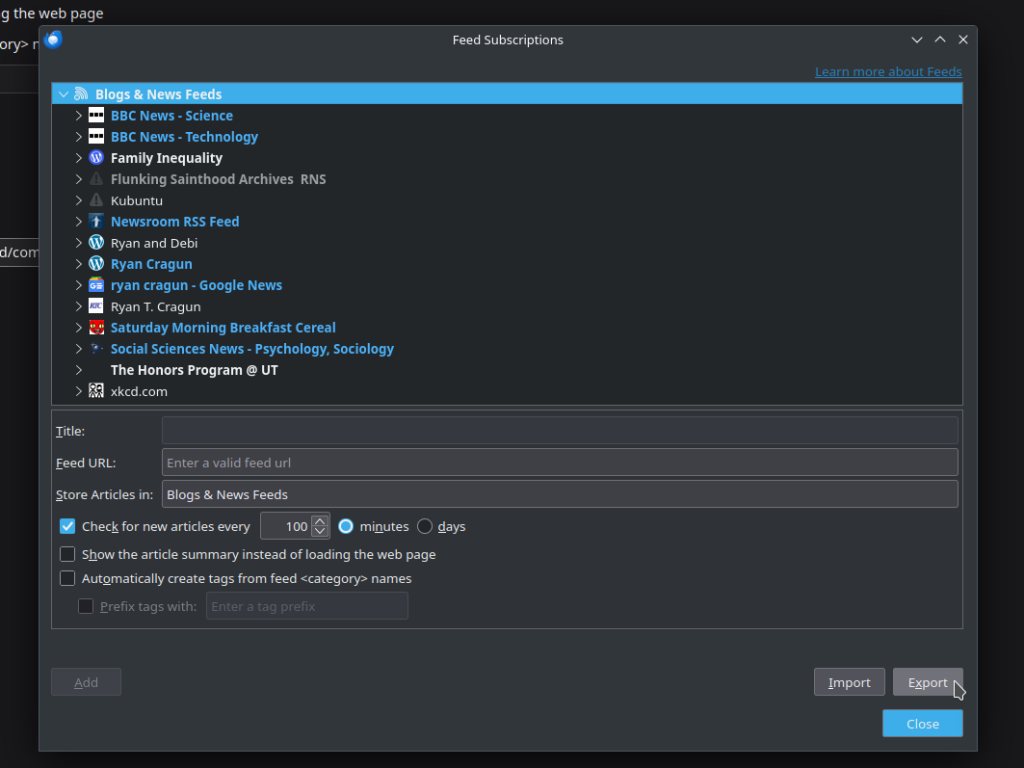Click the Google News icon for ryan cragun

[x=96, y=285]
